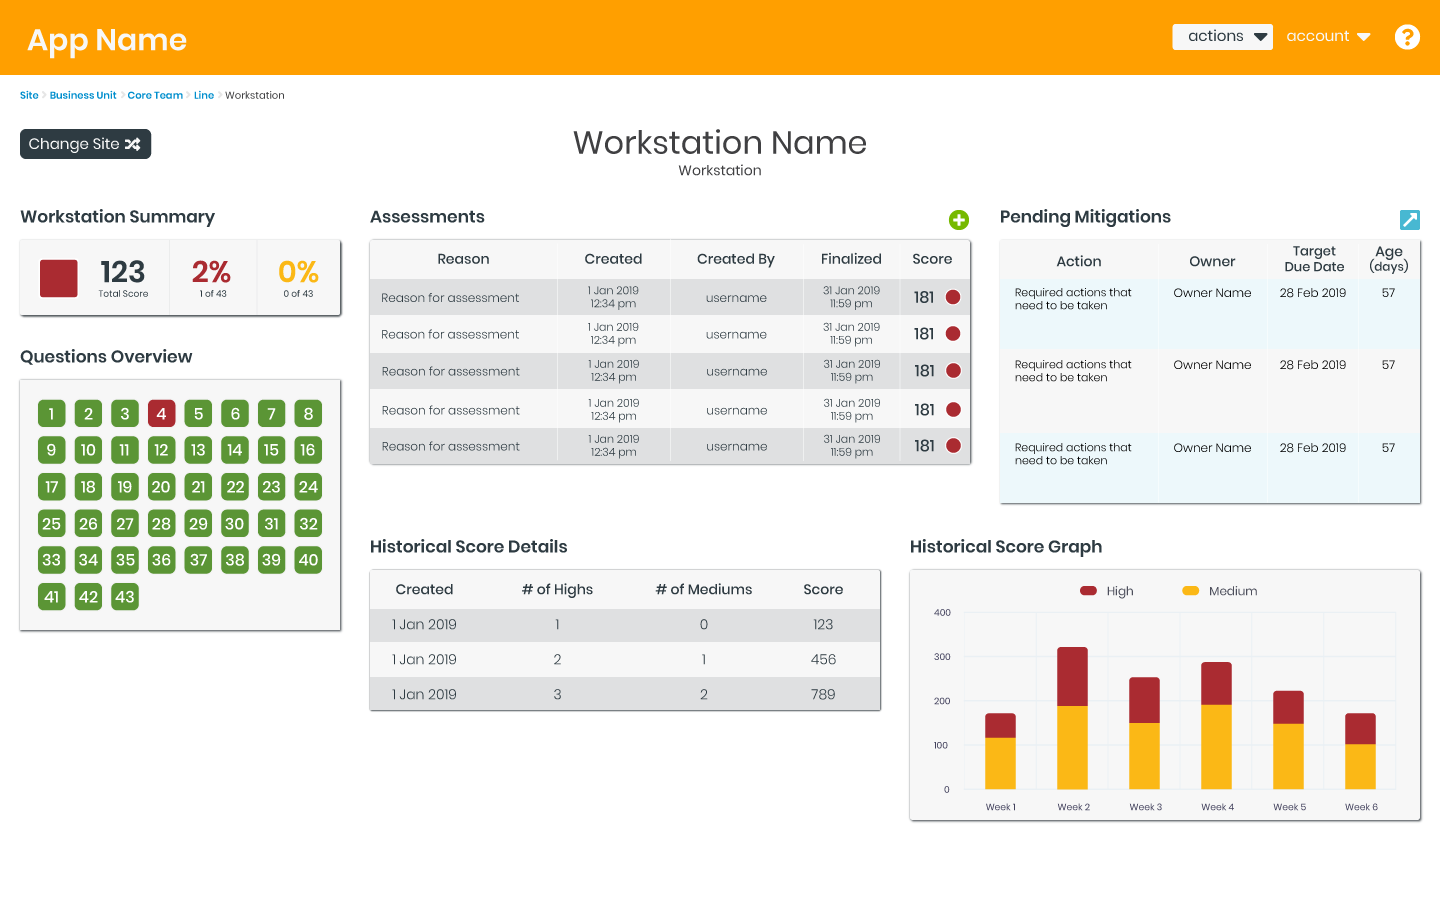This screenshot has width=1440, height=900.
Task: Click the Change Site button
Action: [85, 144]
